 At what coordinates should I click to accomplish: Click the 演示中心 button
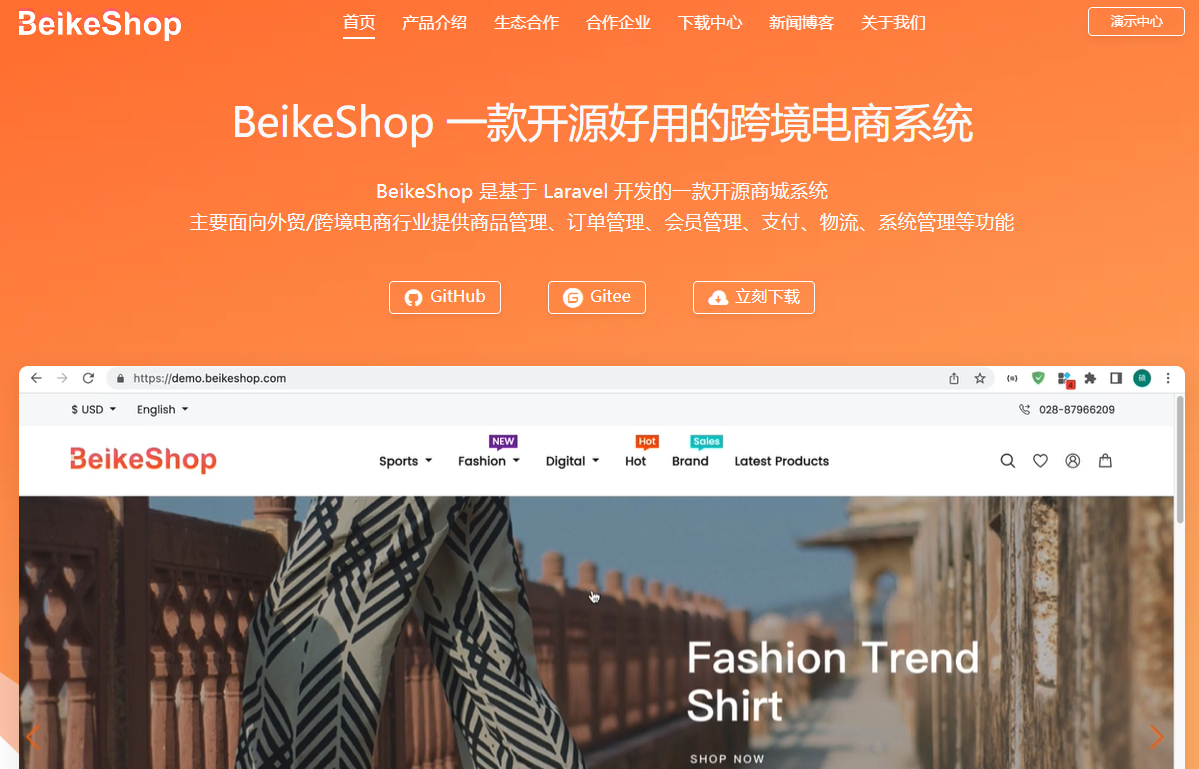click(x=1136, y=21)
